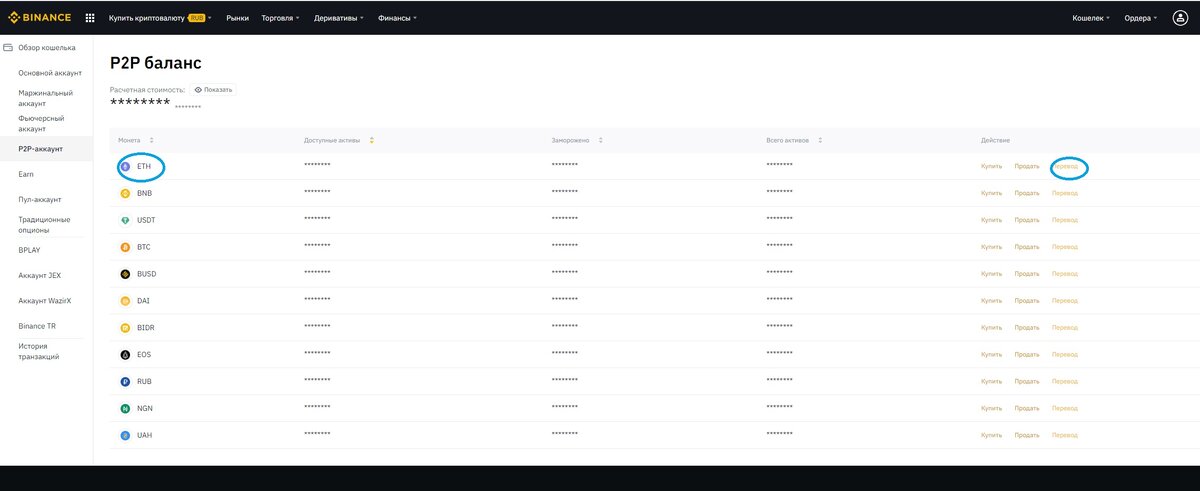Open the user profile icon
The image size is (1200, 491).
pos(1180,18)
